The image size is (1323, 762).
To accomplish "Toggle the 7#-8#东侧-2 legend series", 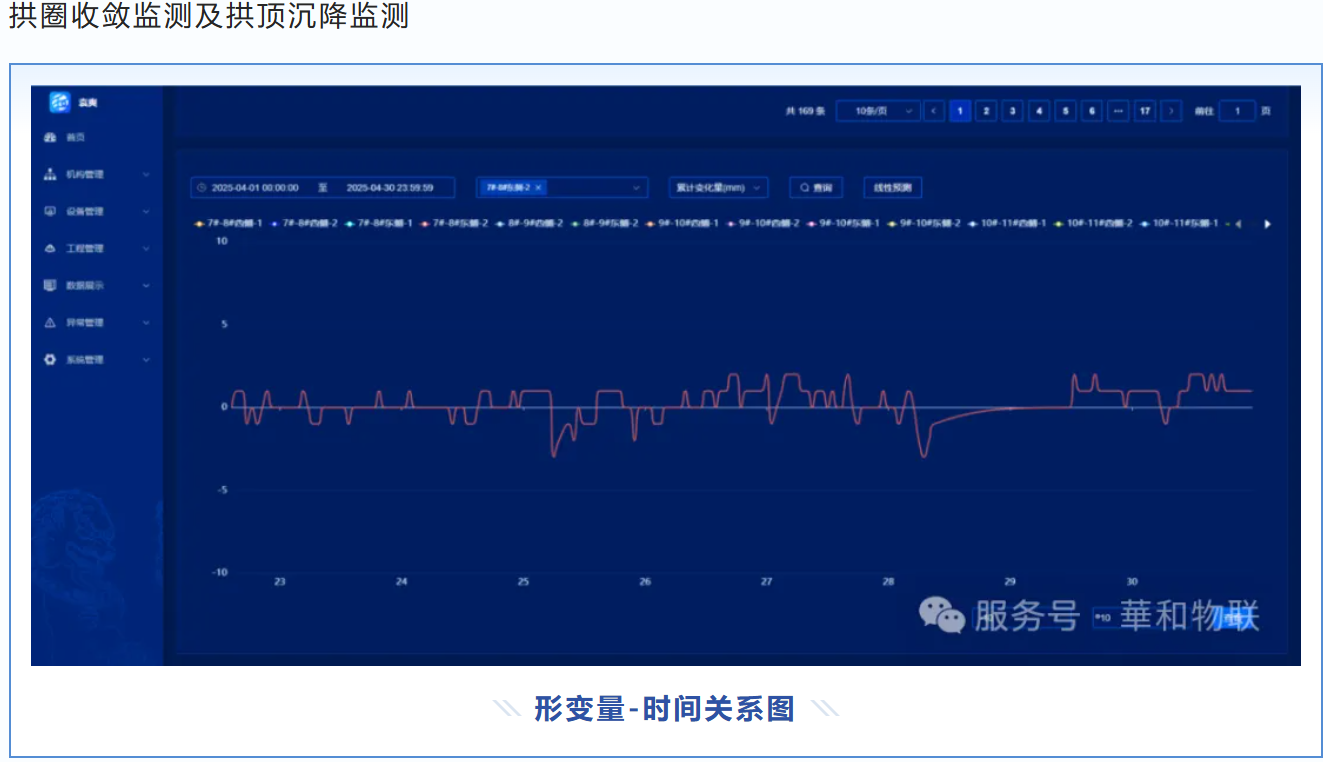I will [x=454, y=224].
